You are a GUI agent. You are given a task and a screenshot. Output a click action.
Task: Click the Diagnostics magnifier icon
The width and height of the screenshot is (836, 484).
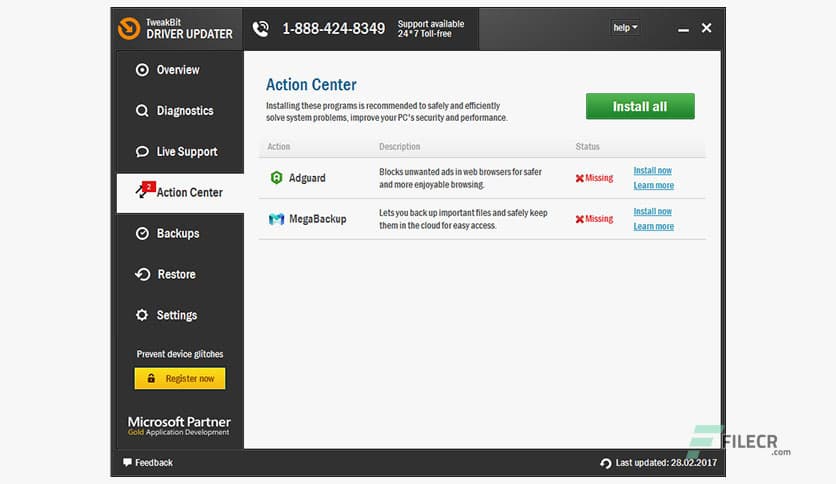[142, 110]
